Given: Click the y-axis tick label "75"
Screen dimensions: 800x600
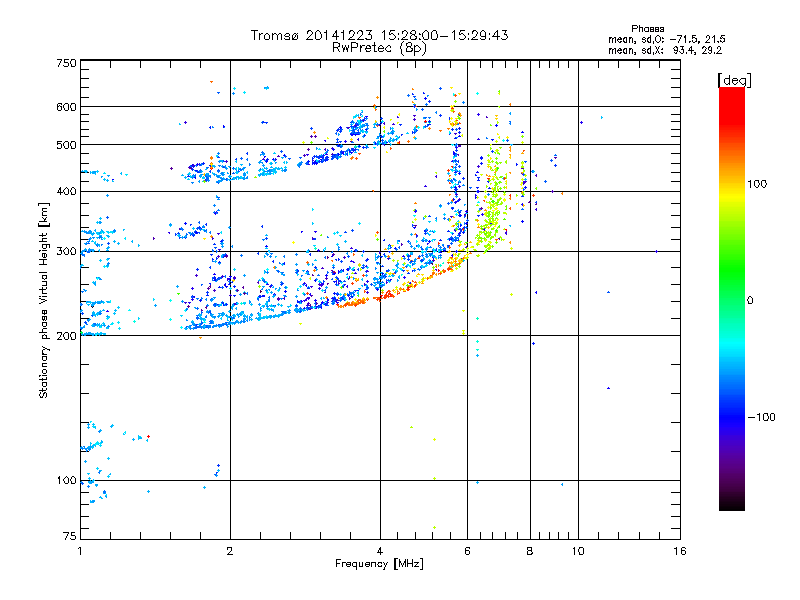Looking at the screenshot, I should point(70,536).
